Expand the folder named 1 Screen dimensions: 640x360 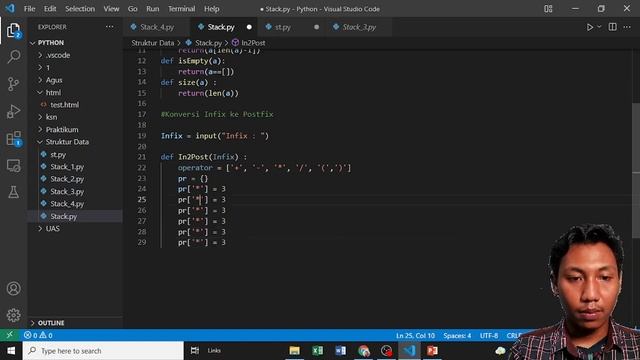(48, 67)
